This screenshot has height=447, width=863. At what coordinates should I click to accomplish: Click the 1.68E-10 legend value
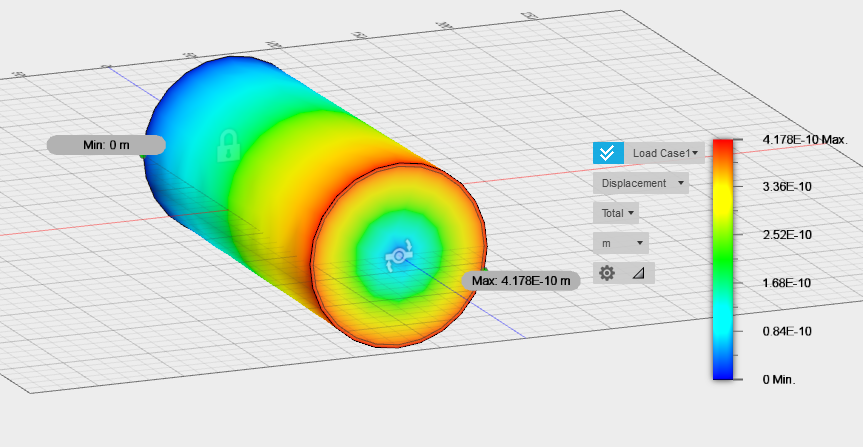pyautogui.click(x=786, y=283)
